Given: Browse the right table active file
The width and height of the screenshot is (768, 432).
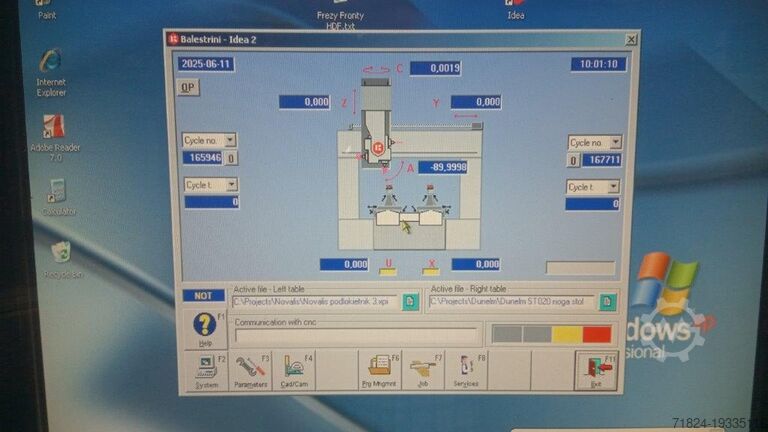Looking at the screenshot, I should click(607, 301).
